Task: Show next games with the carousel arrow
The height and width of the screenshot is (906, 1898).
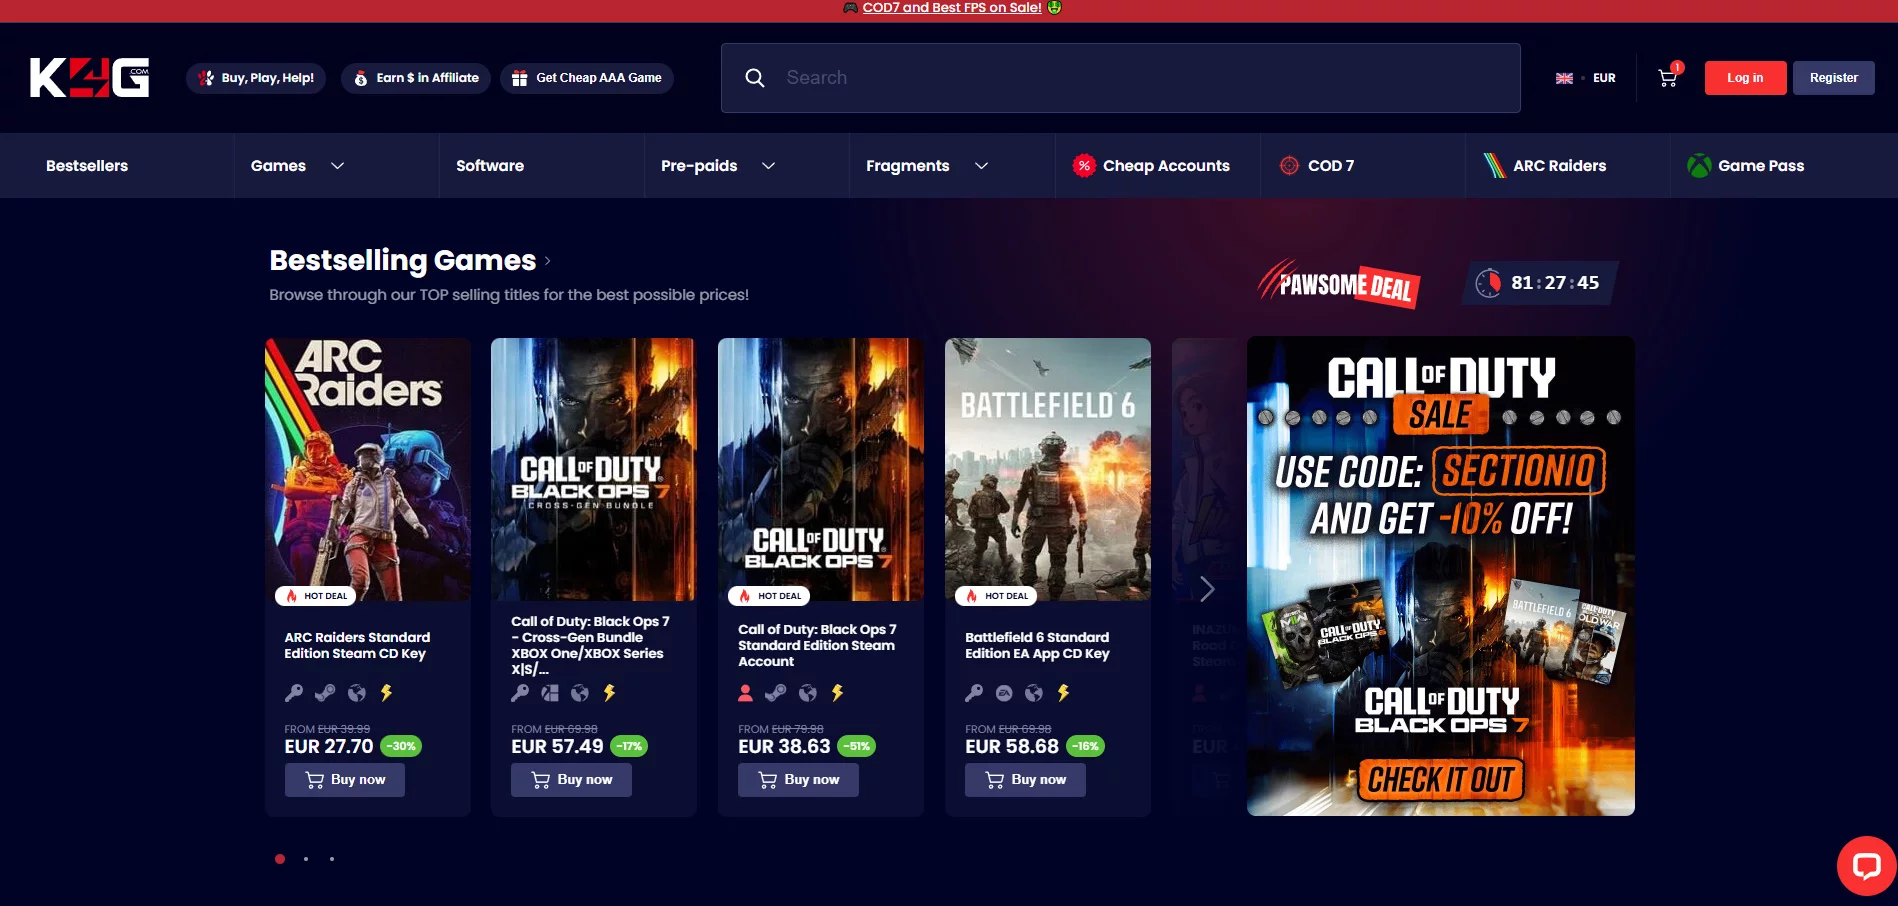Action: [x=1207, y=589]
